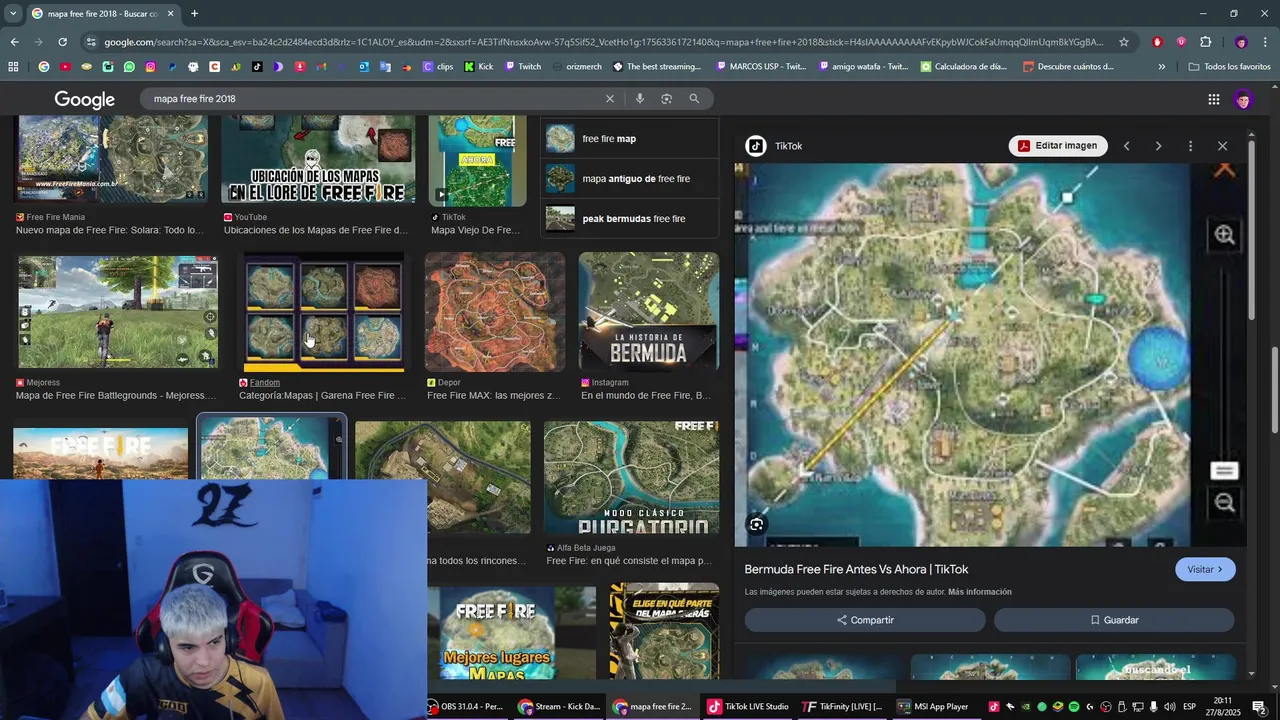Open the Modo Clásico Purgatorio thumbnail
Image resolution: width=1280 pixels, height=720 pixels.
click(631, 478)
